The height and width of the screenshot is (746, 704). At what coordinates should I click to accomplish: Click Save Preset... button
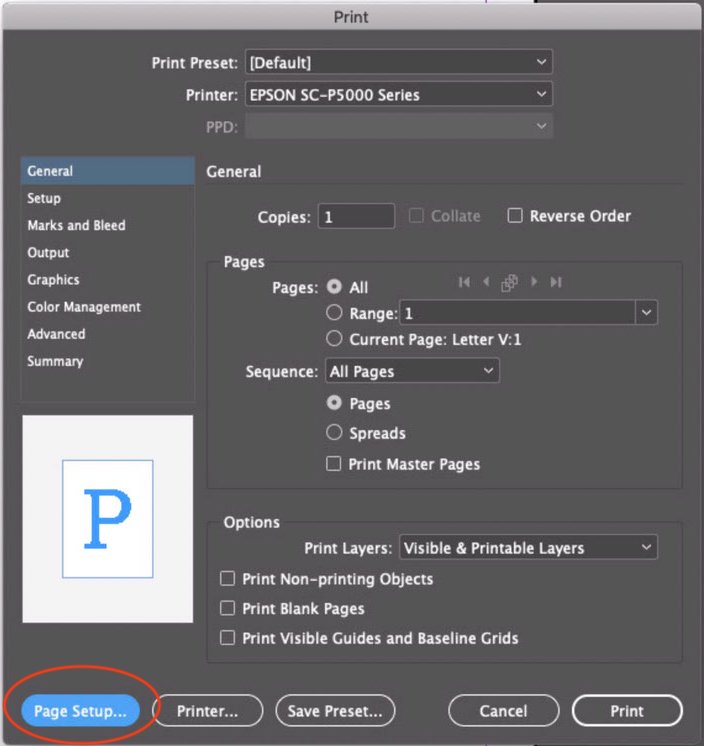[335, 711]
